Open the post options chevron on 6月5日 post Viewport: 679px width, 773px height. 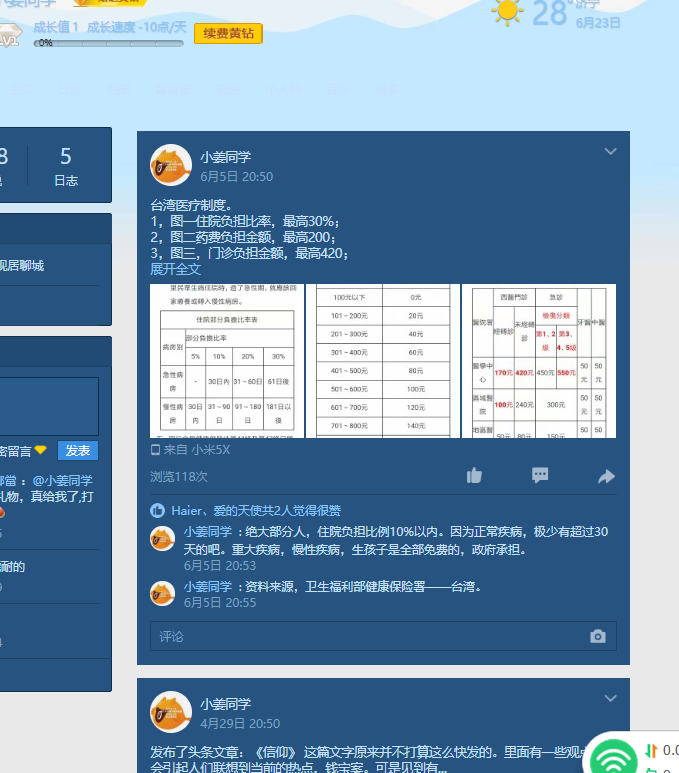(x=610, y=151)
